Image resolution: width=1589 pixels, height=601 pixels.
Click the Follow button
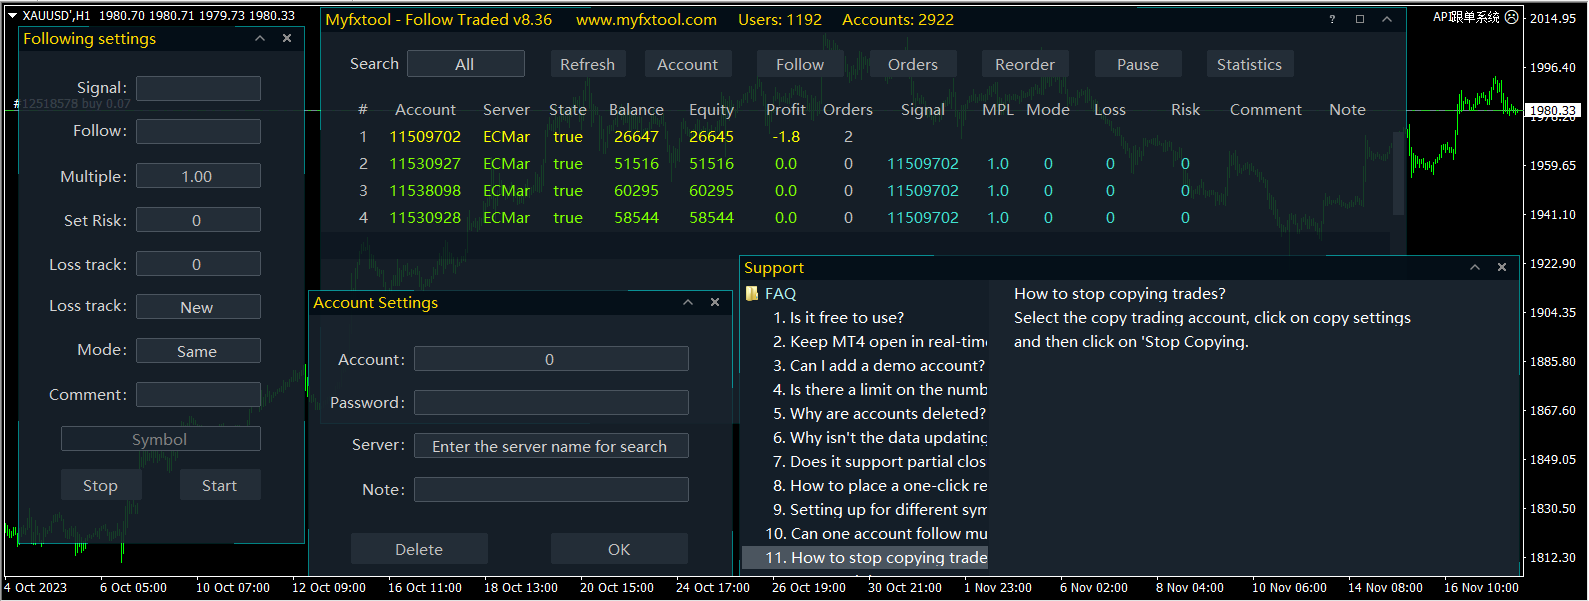800,64
